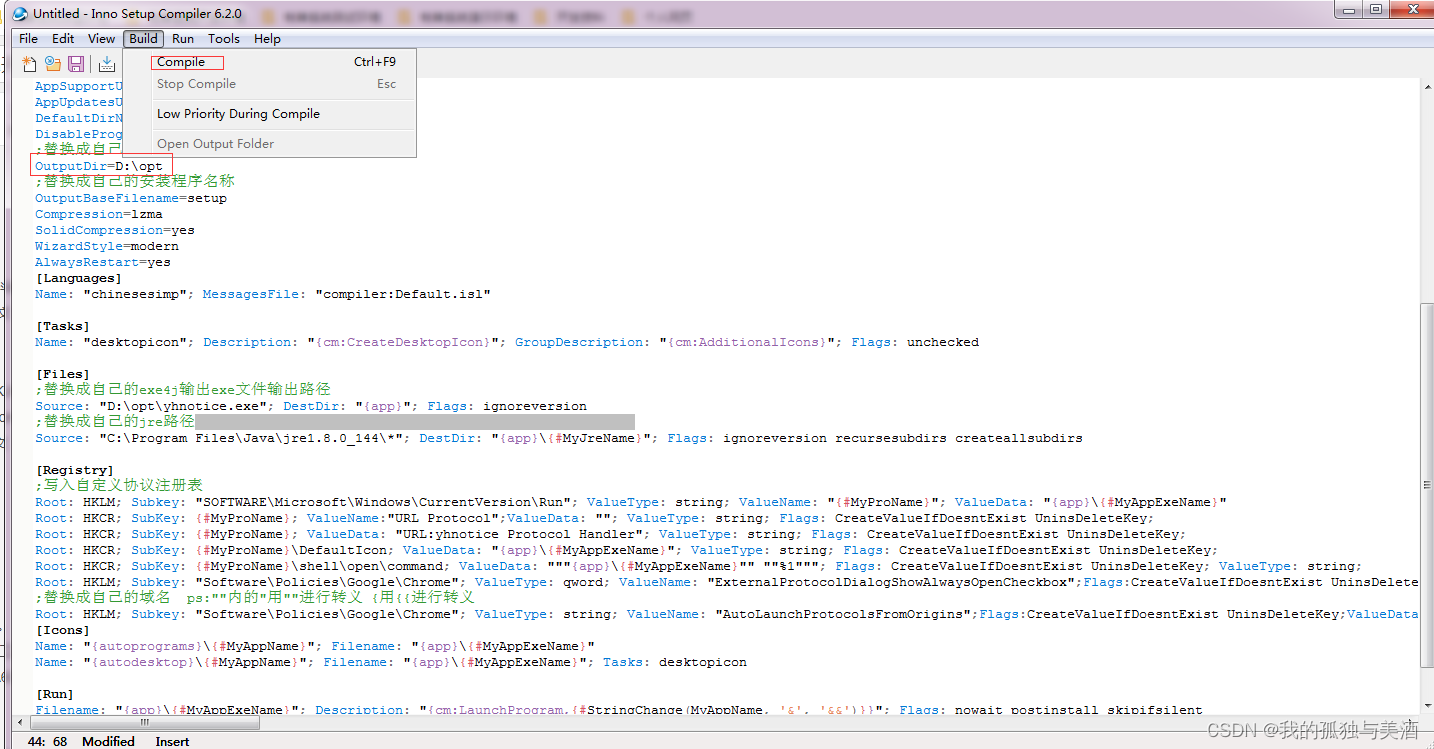Screen dimensions: 1434x749
Task: Click the SolidCompression=yes line
Action: point(115,230)
